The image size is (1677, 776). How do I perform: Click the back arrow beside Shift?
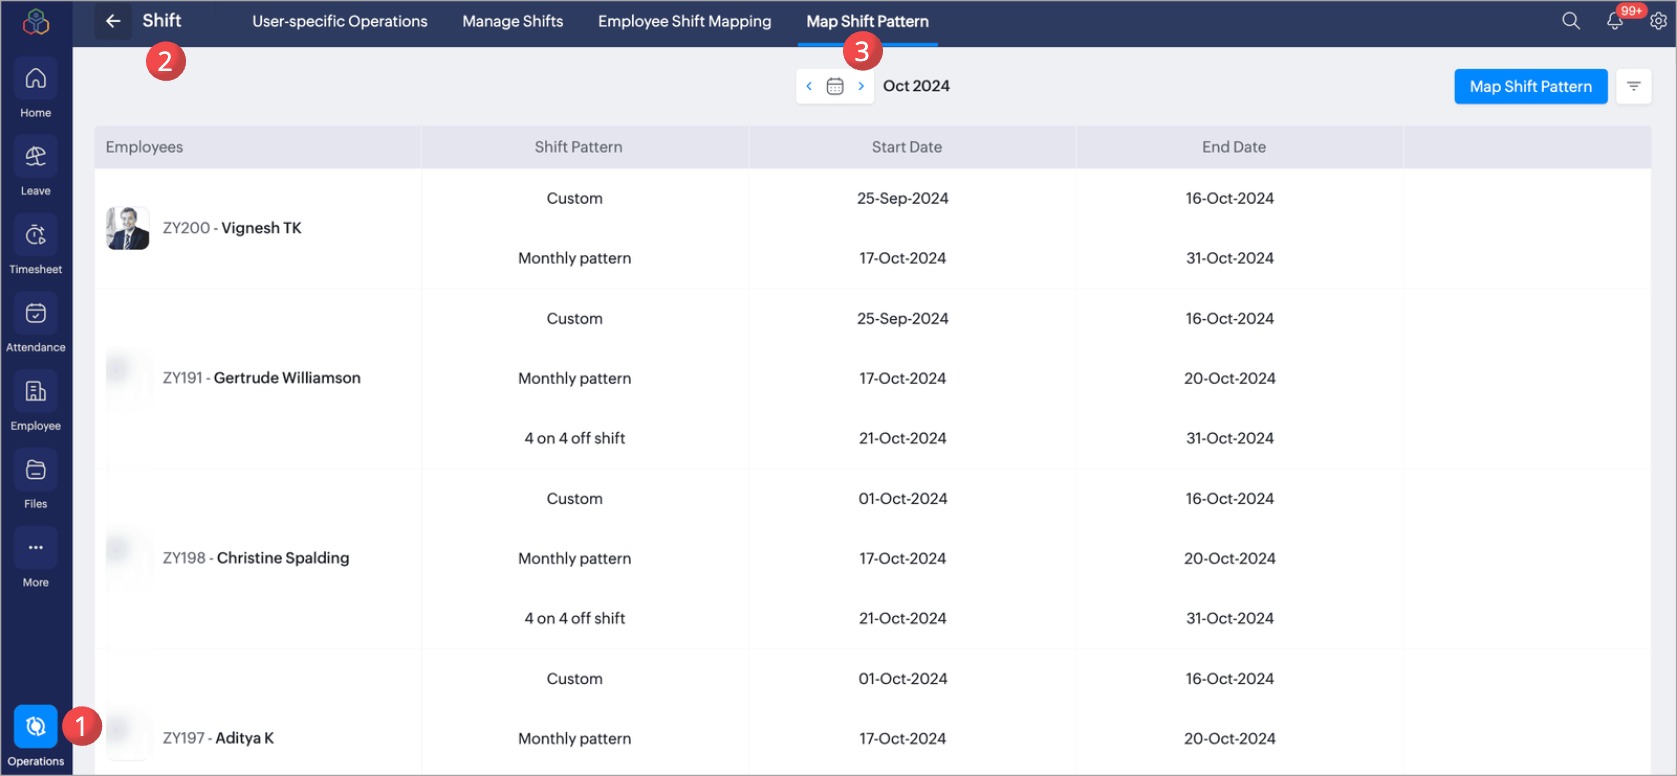[x=113, y=21]
